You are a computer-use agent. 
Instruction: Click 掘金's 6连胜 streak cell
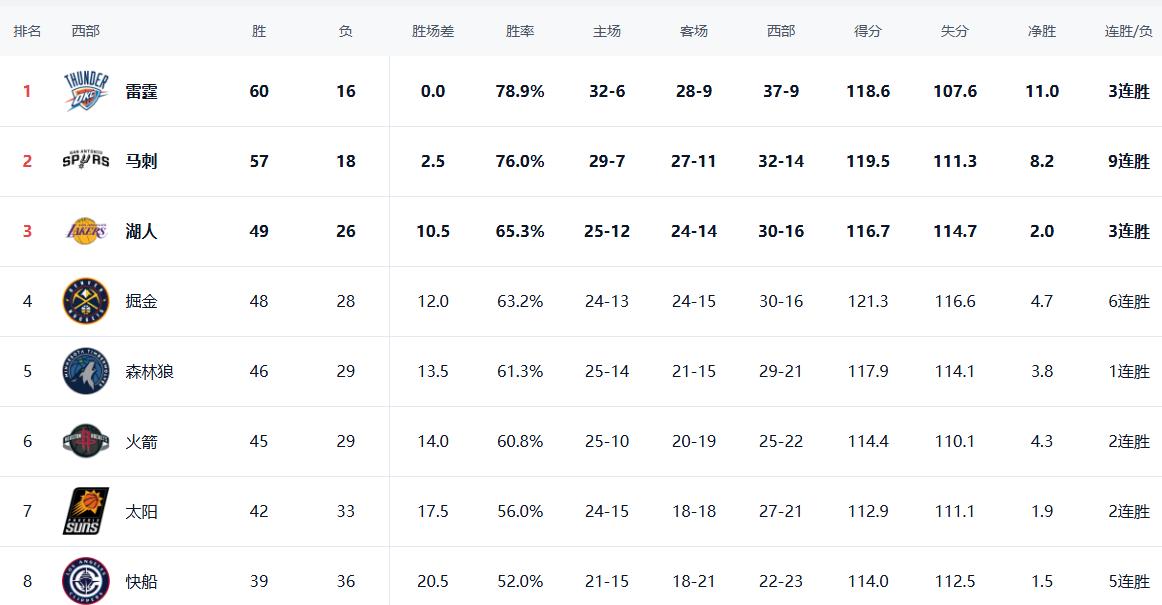point(1128,301)
